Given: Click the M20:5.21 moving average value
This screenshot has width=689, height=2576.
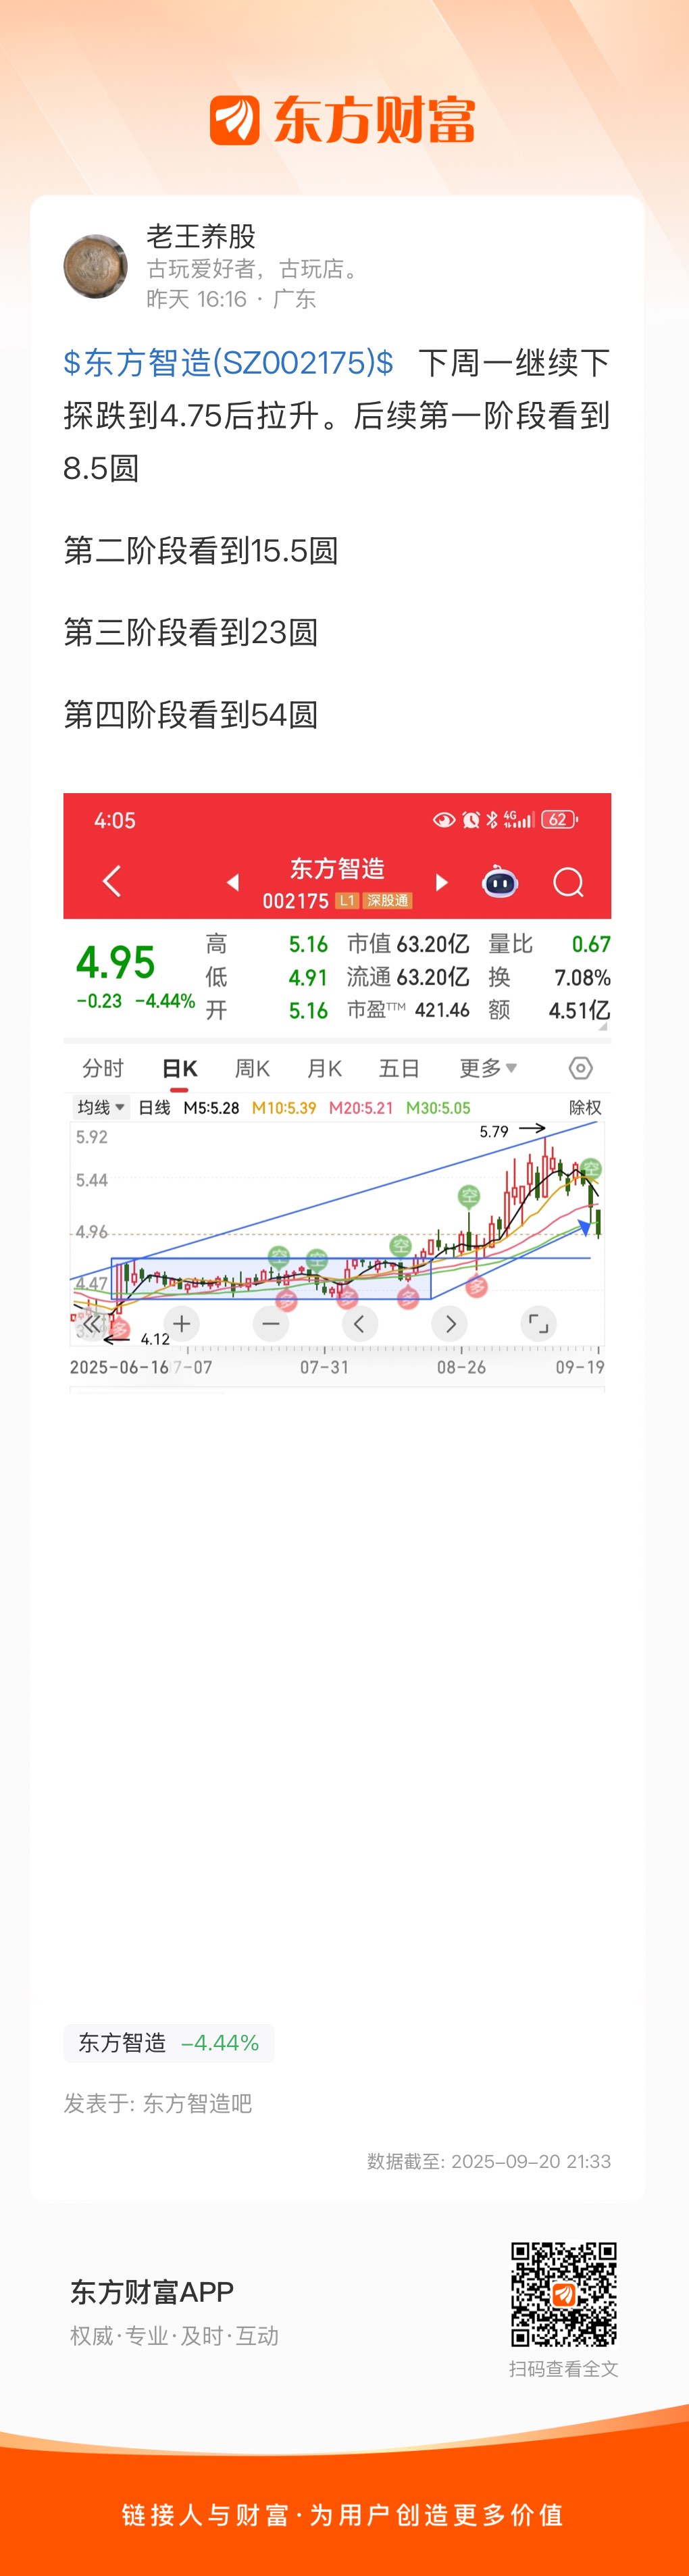Looking at the screenshot, I should point(361,1107).
